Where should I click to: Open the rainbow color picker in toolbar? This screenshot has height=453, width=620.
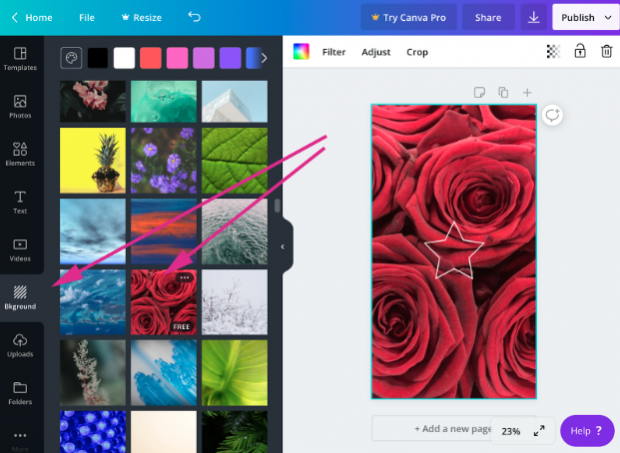(x=301, y=52)
